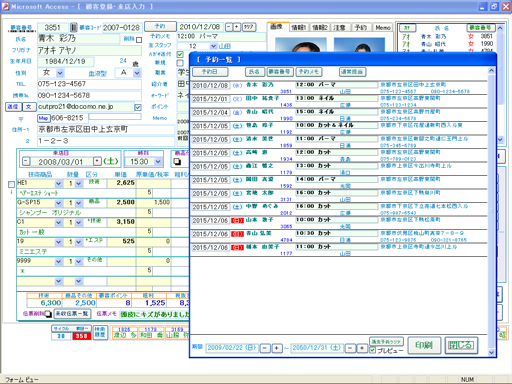
Task: Toggle the ハガキ送付 checkbox
Action: tap(180, 54)
